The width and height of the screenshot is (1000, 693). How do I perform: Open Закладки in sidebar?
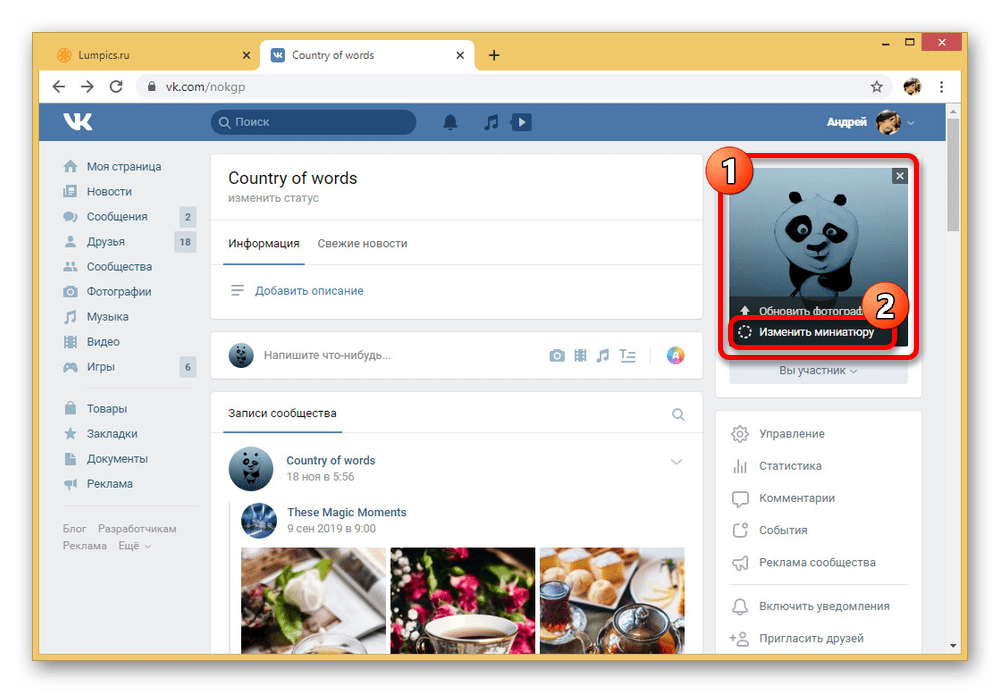click(112, 434)
